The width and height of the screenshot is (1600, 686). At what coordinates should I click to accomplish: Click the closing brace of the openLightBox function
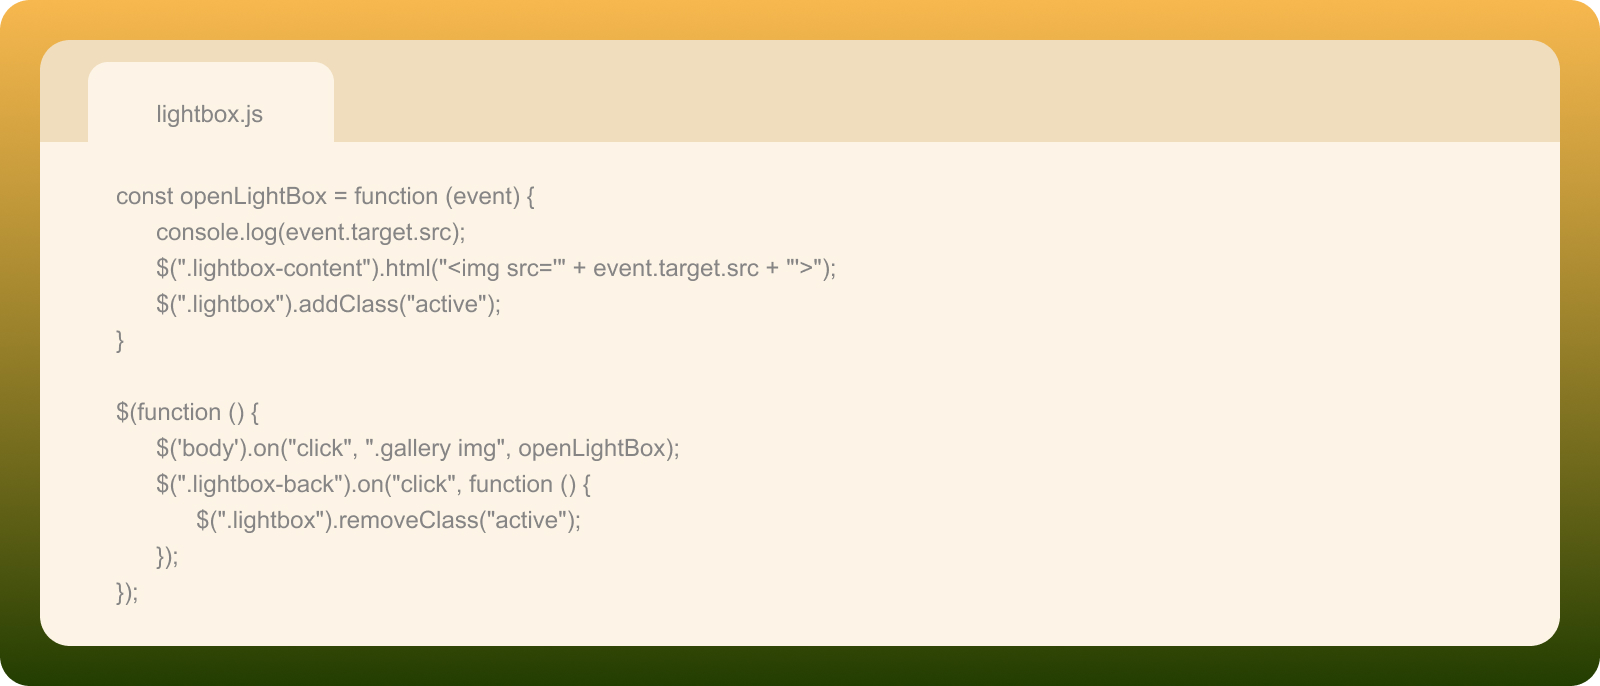[x=120, y=340]
